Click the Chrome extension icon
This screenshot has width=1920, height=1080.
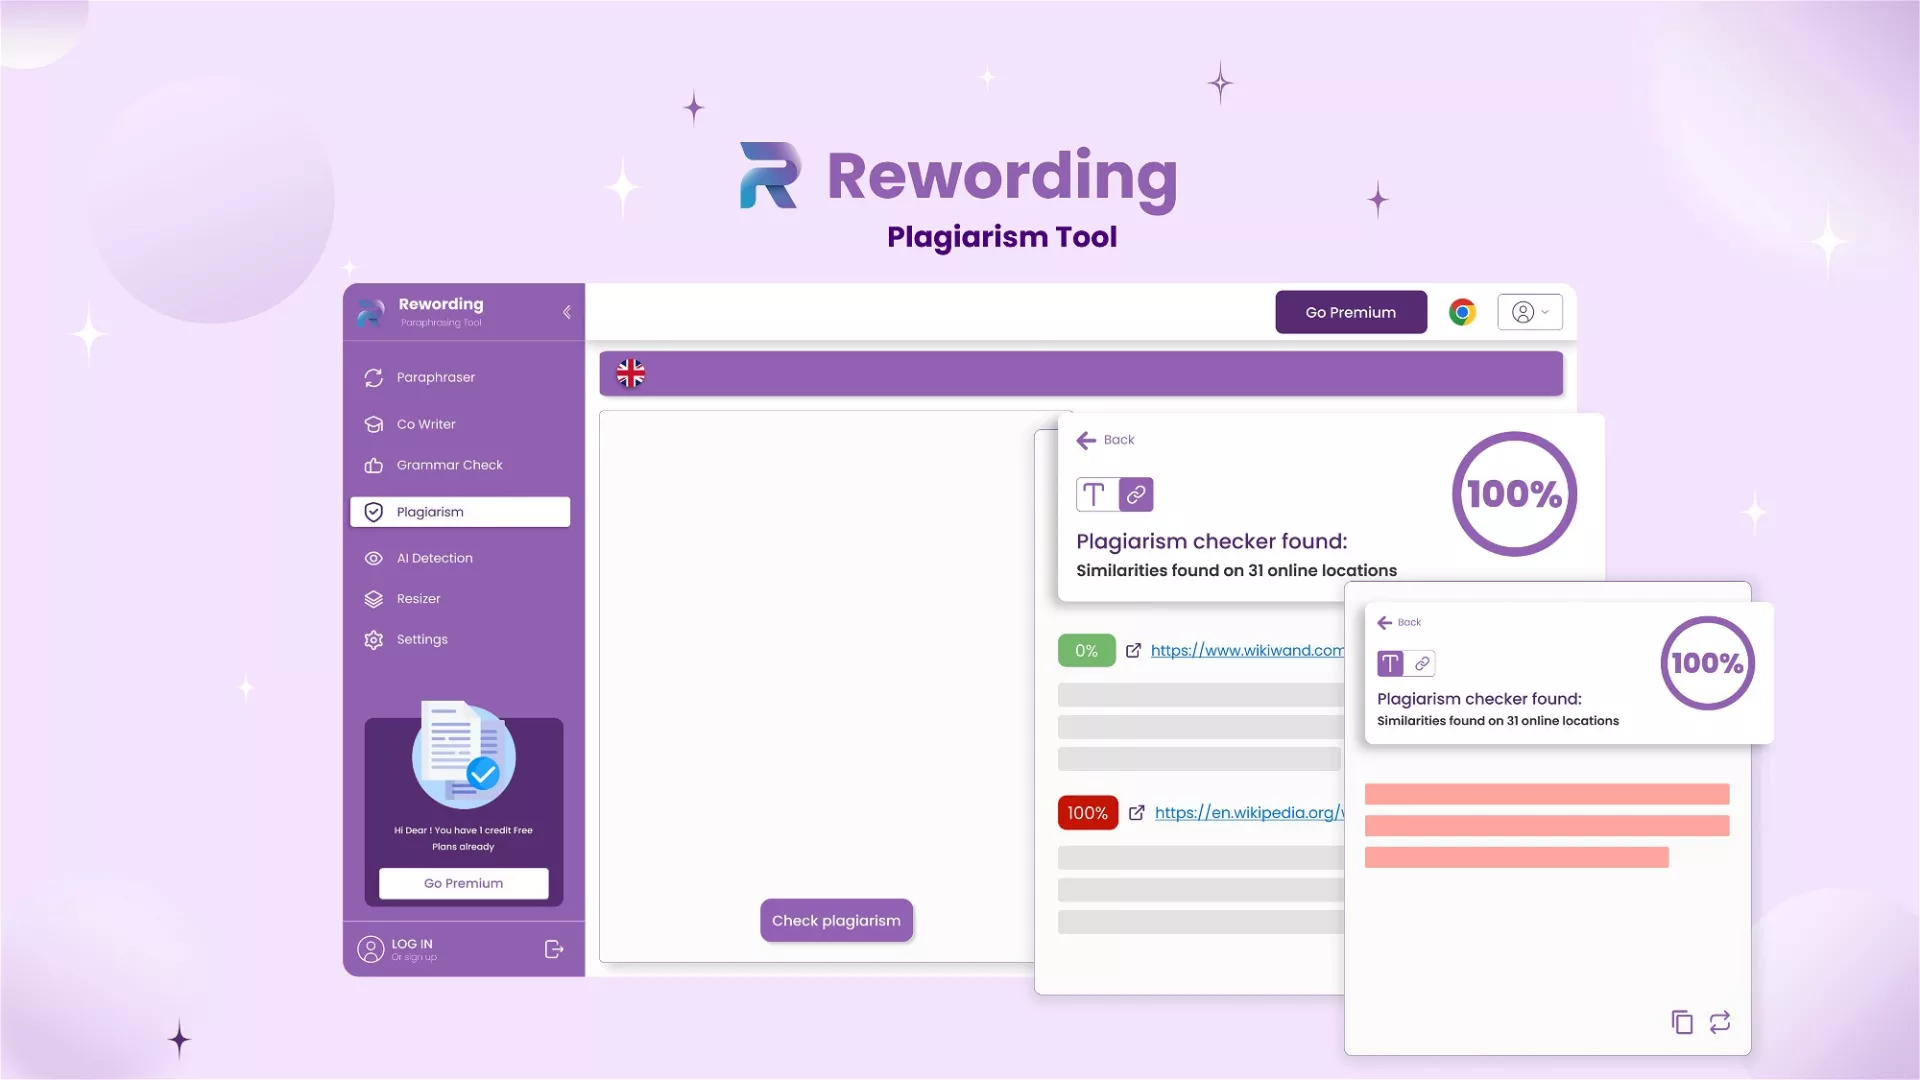[1462, 312]
